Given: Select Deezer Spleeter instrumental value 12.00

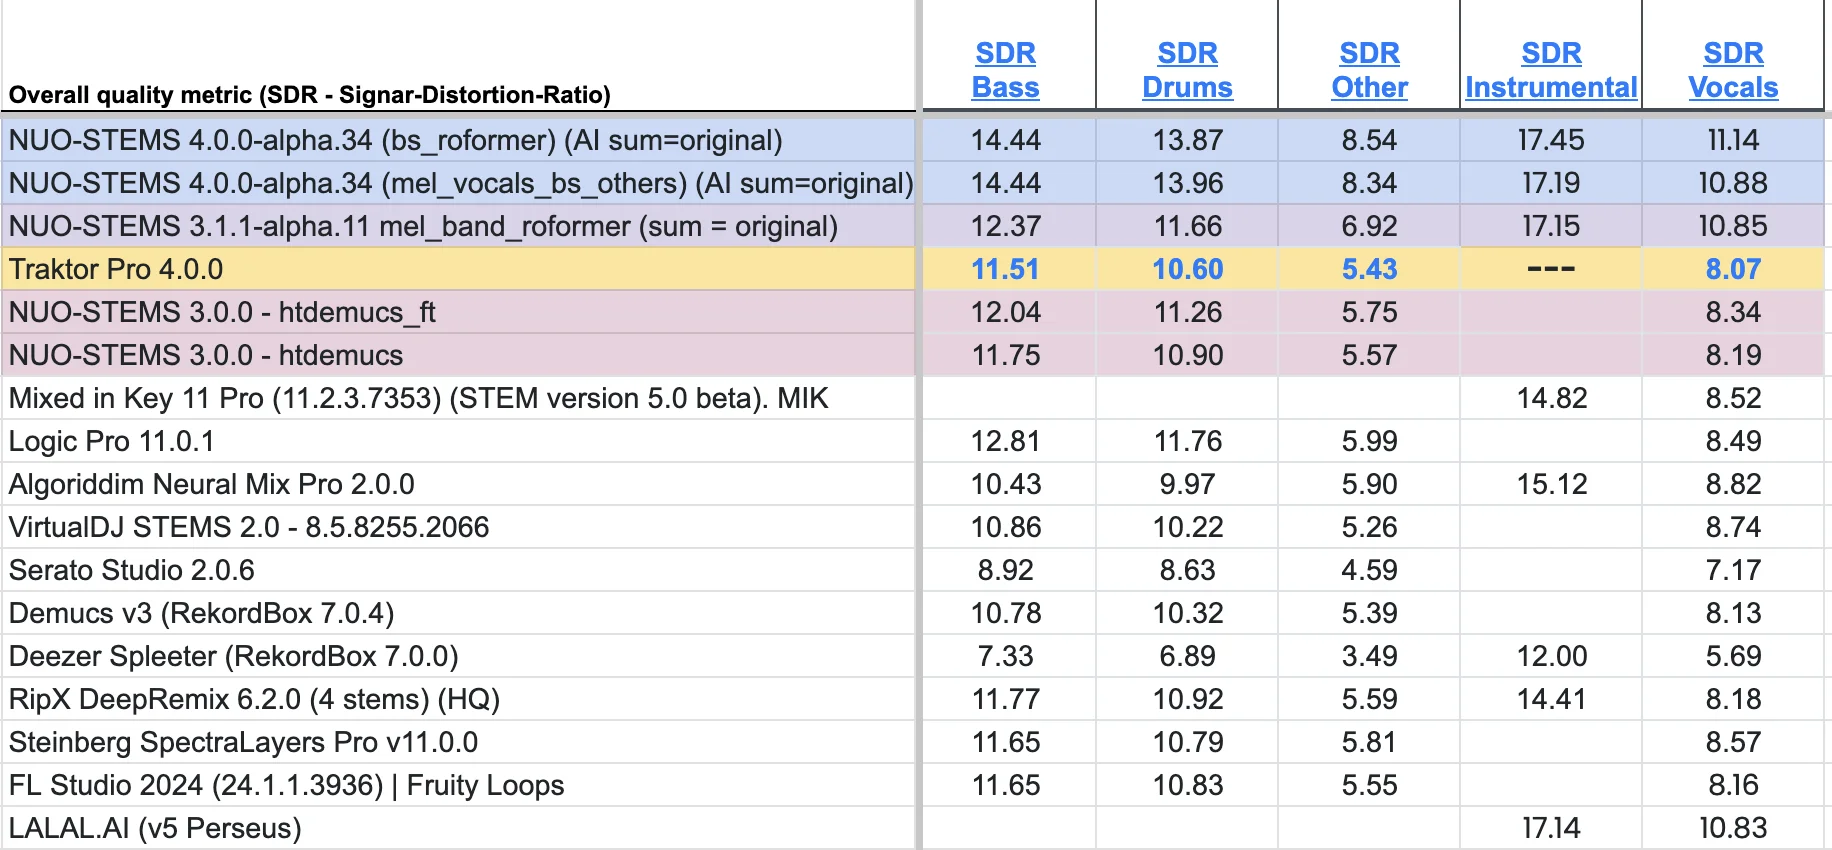Looking at the screenshot, I should [x=1551, y=656].
